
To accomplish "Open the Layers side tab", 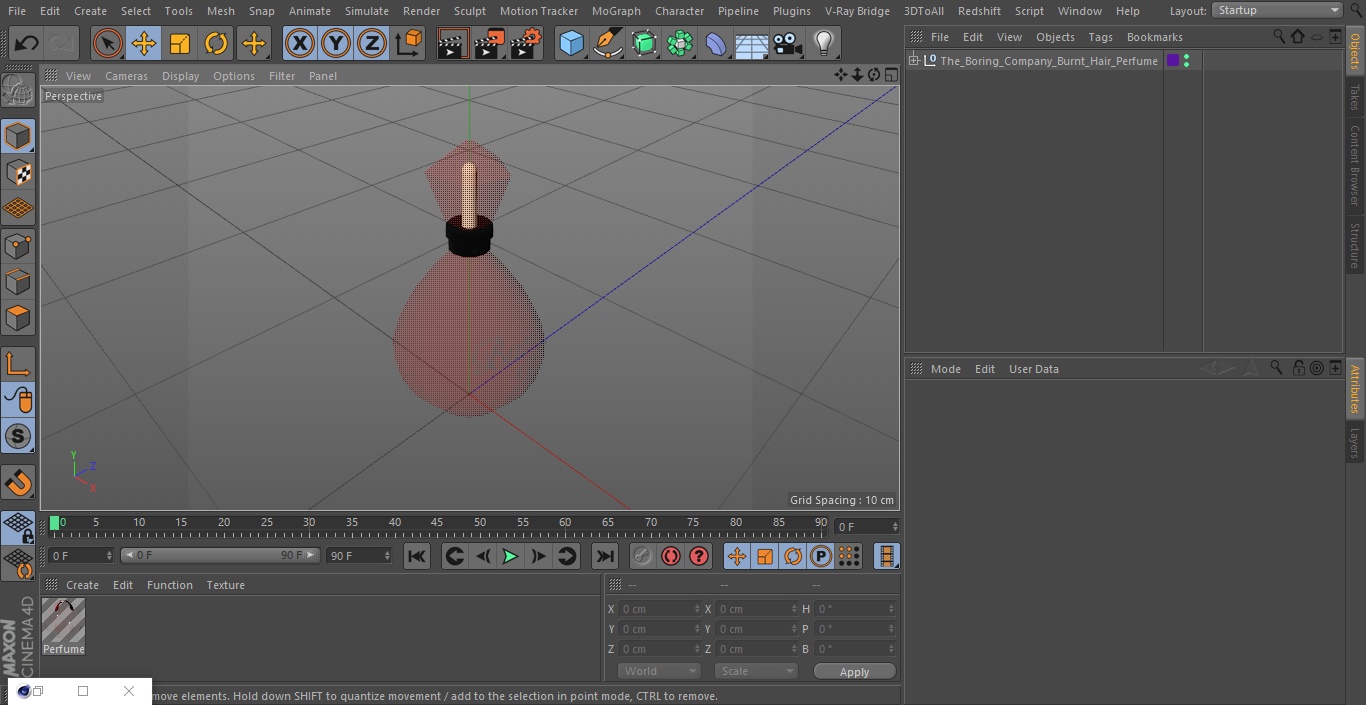I will point(1355,441).
